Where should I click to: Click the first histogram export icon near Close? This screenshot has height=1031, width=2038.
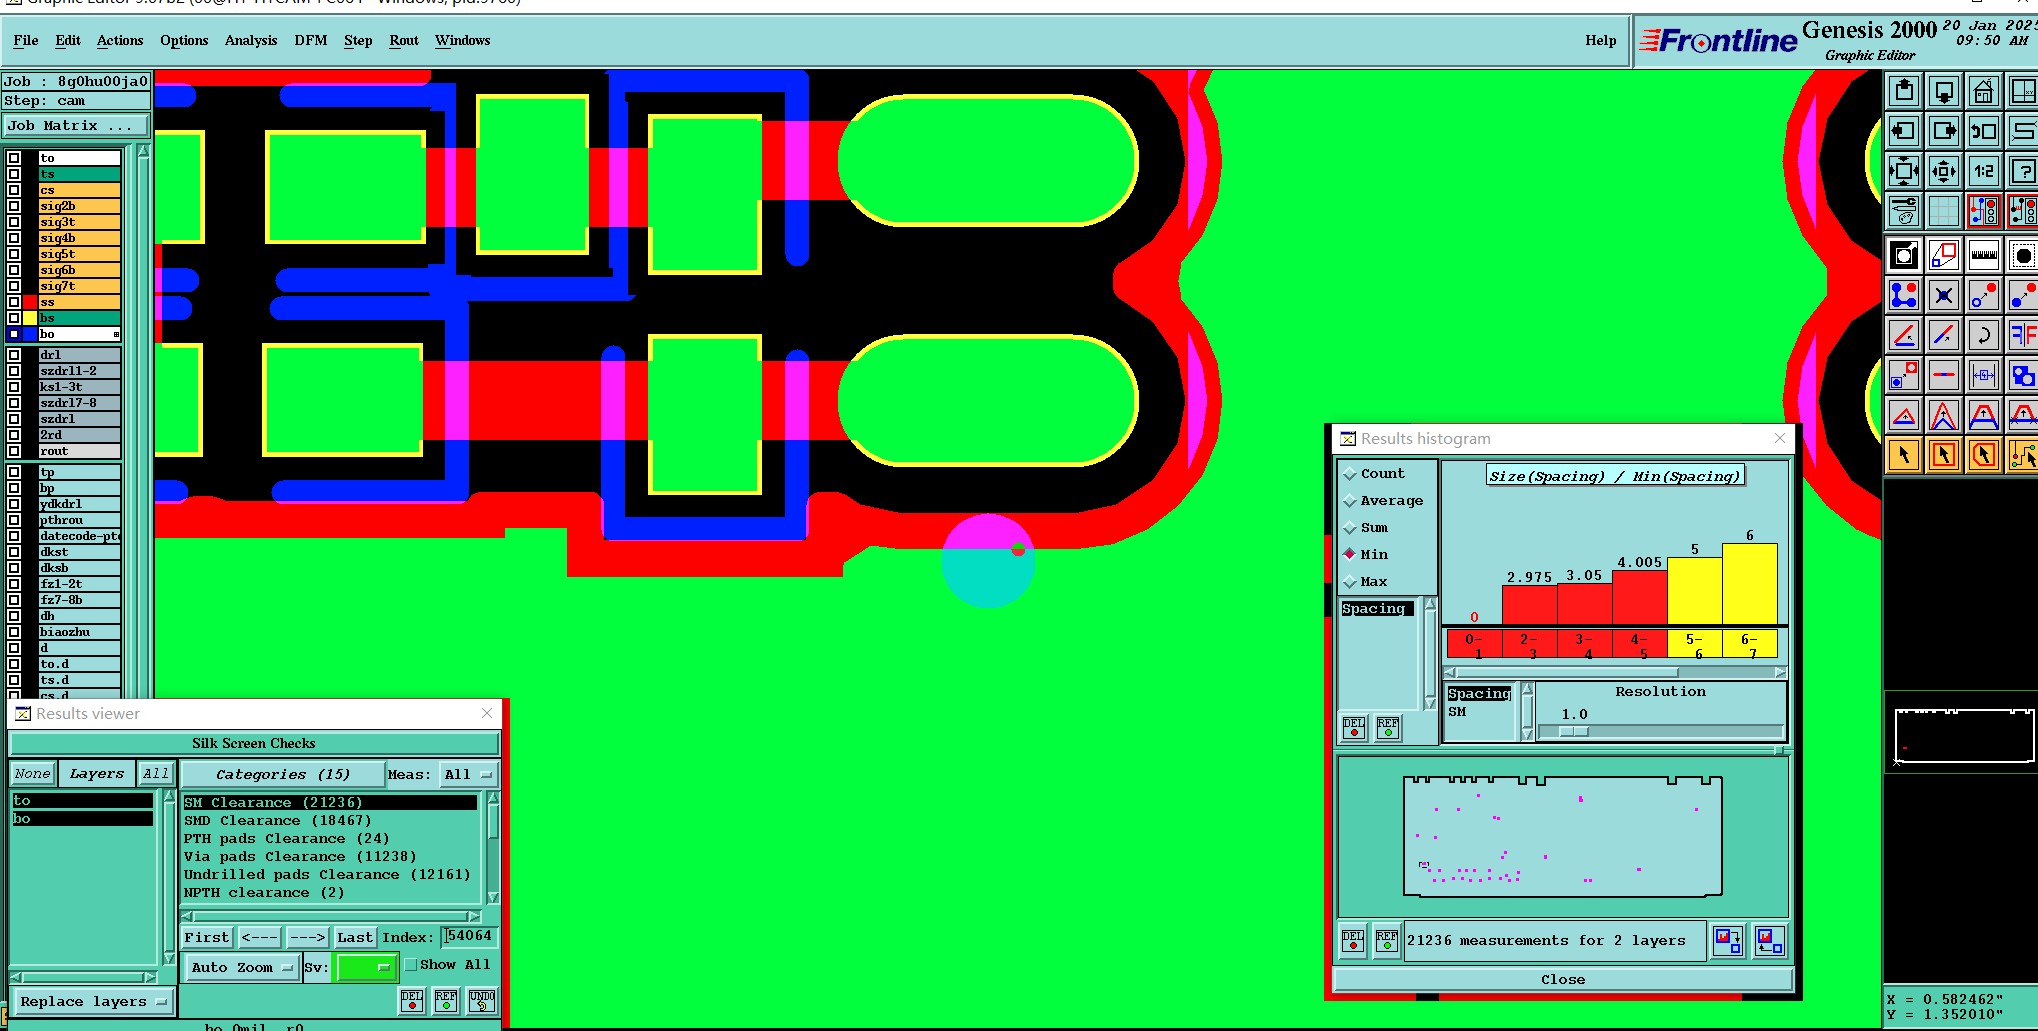tap(1728, 940)
